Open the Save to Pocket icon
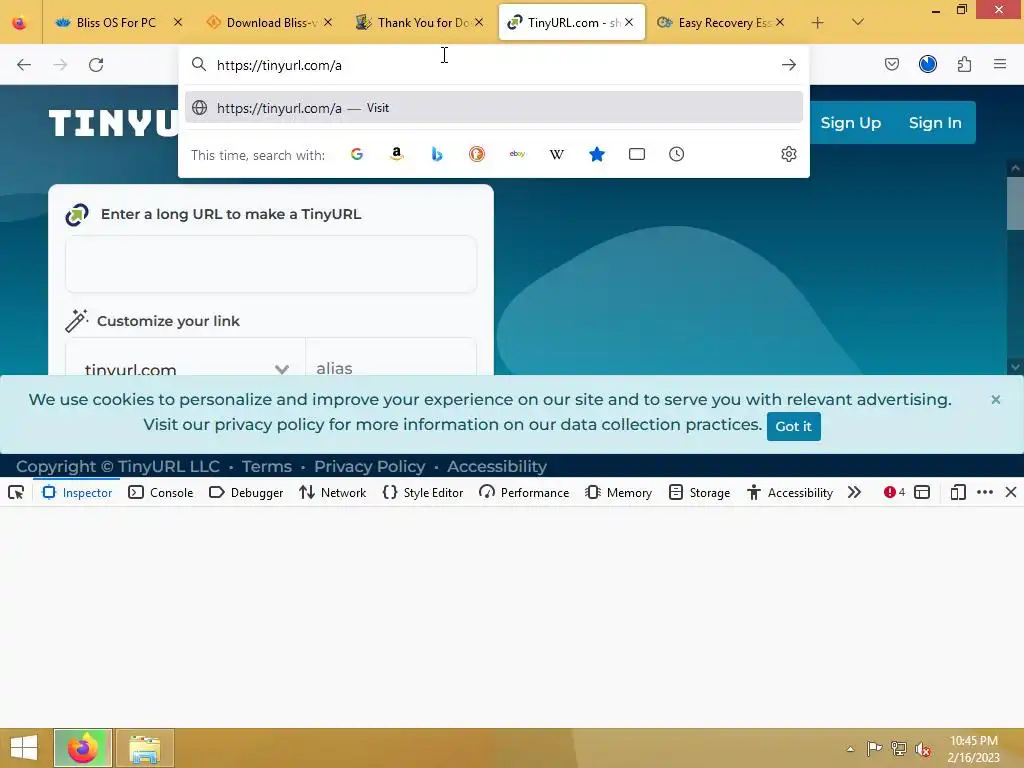1024x768 pixels. coord(892,64)
